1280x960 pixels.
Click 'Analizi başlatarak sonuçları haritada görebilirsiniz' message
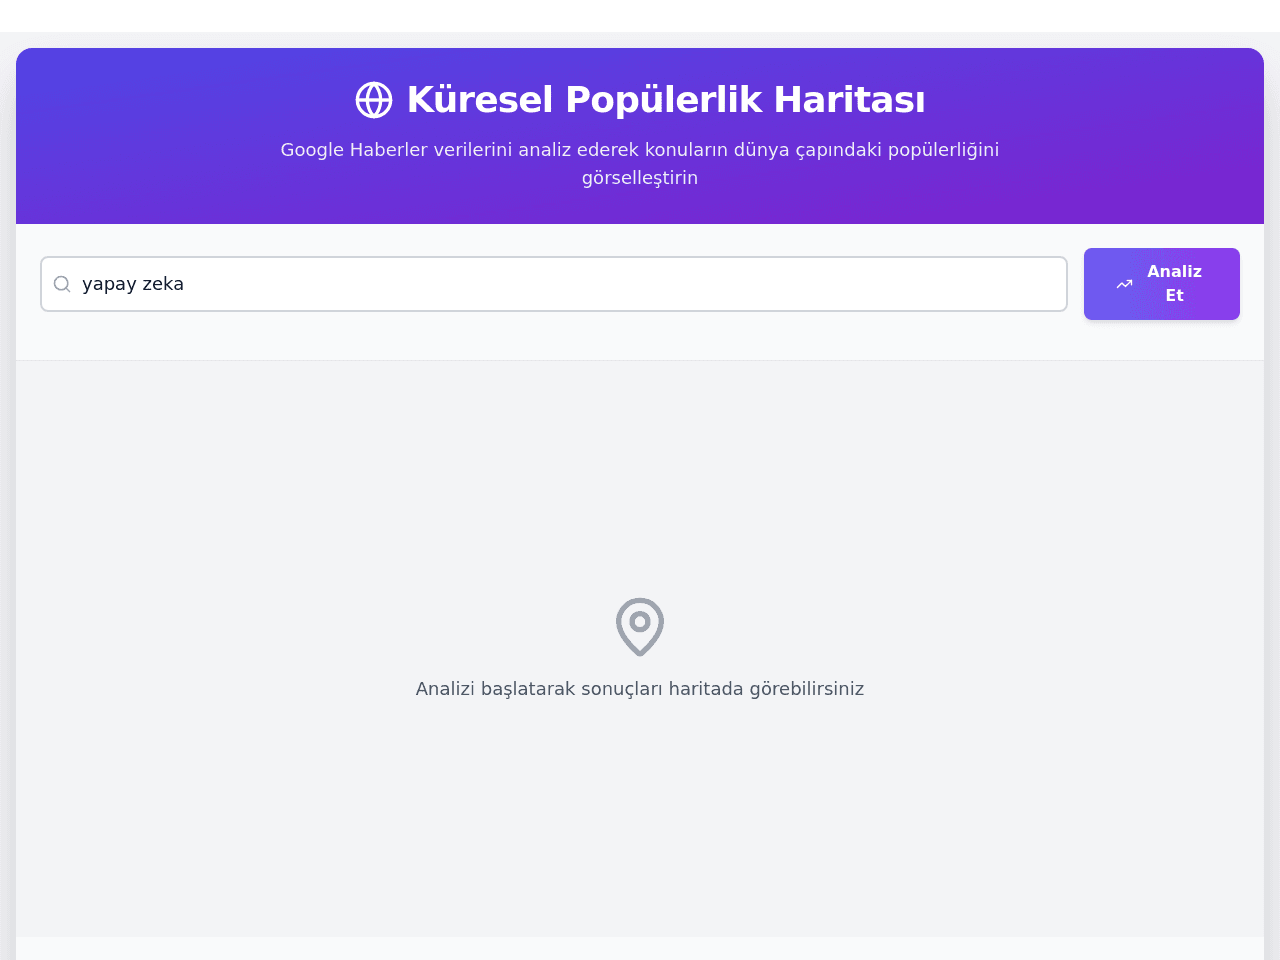pyautogui.click(x=640, y=689)
